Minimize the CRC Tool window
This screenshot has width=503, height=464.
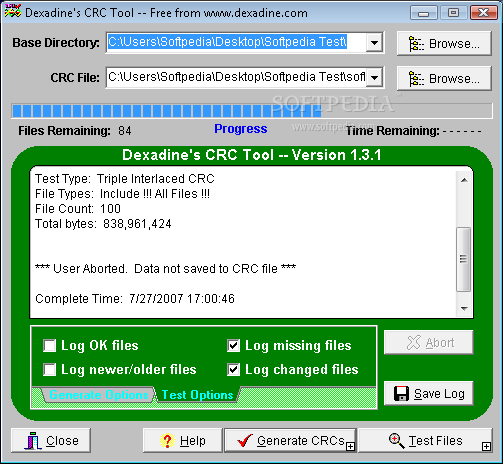tap(423, 13)
